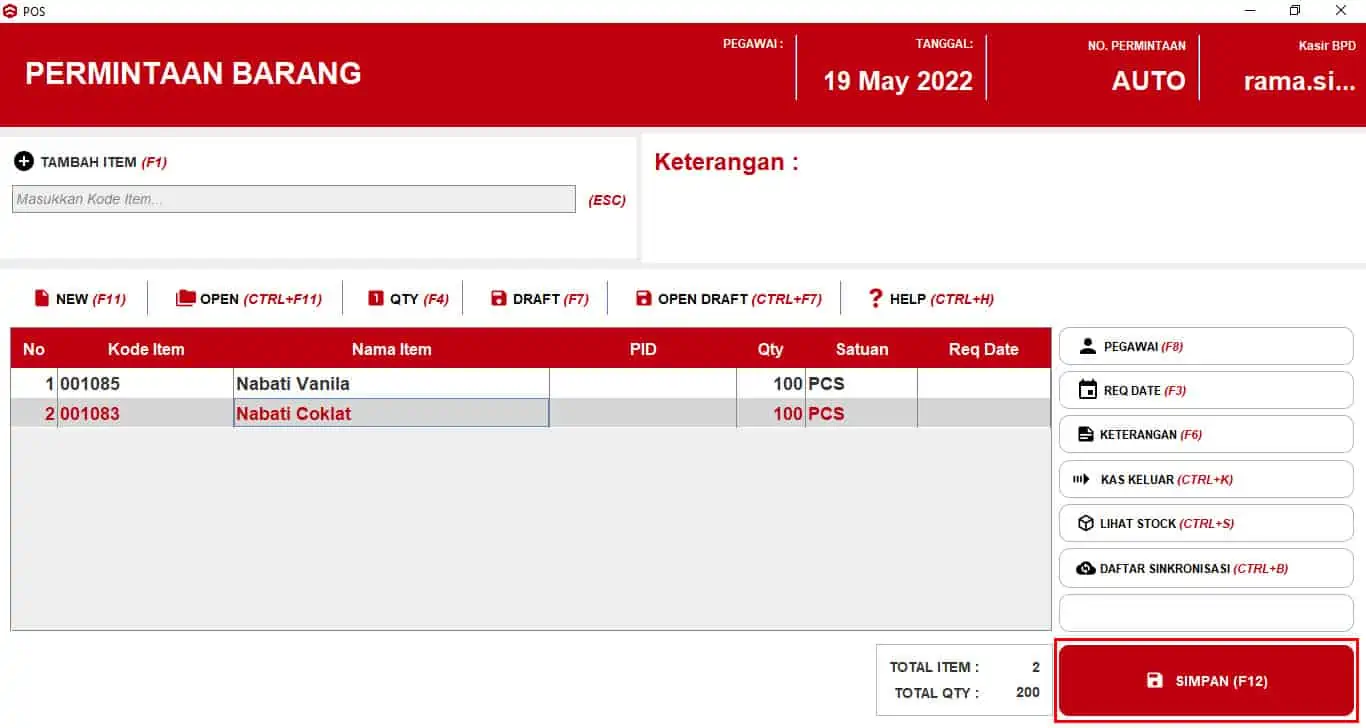Minimize the POS window
Viewport: 1366px width, 728px height.
[x=1251, y=11]
